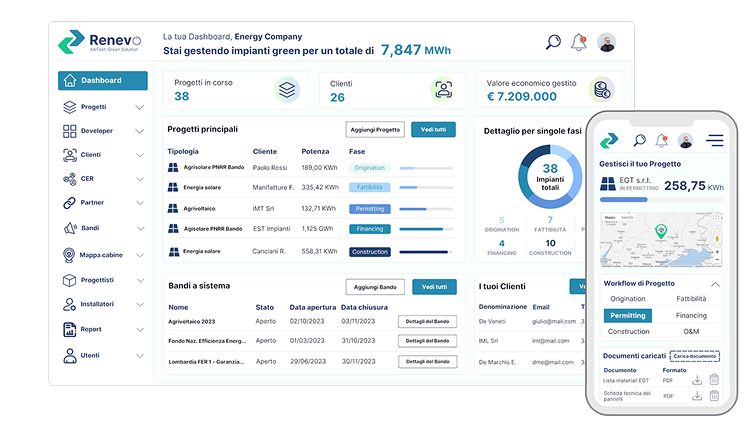Click the Progetti in corso layers icon

287,90
